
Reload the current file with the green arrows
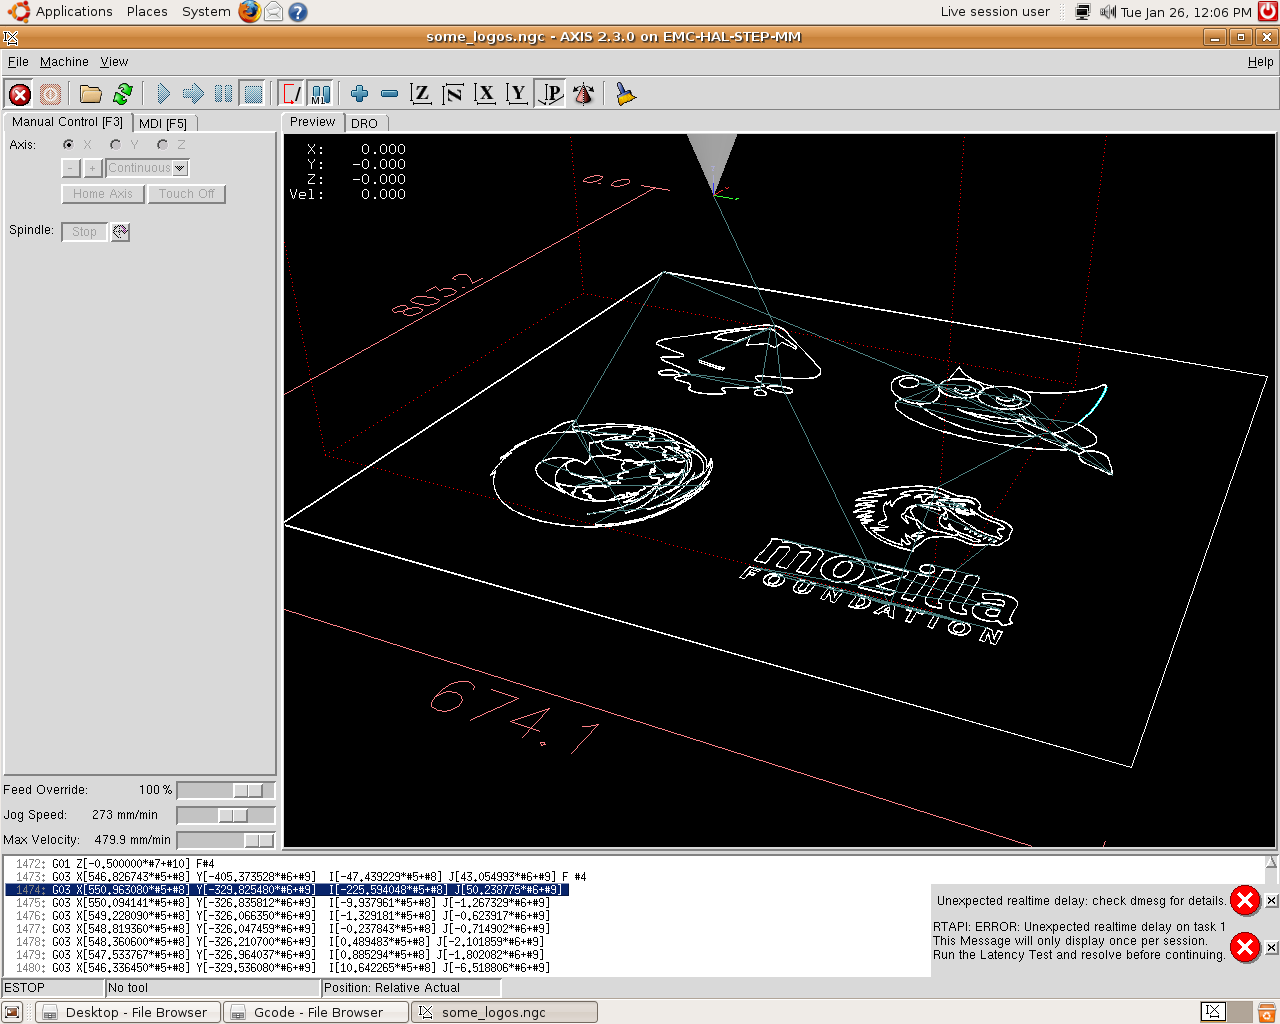tap(123, 94)
